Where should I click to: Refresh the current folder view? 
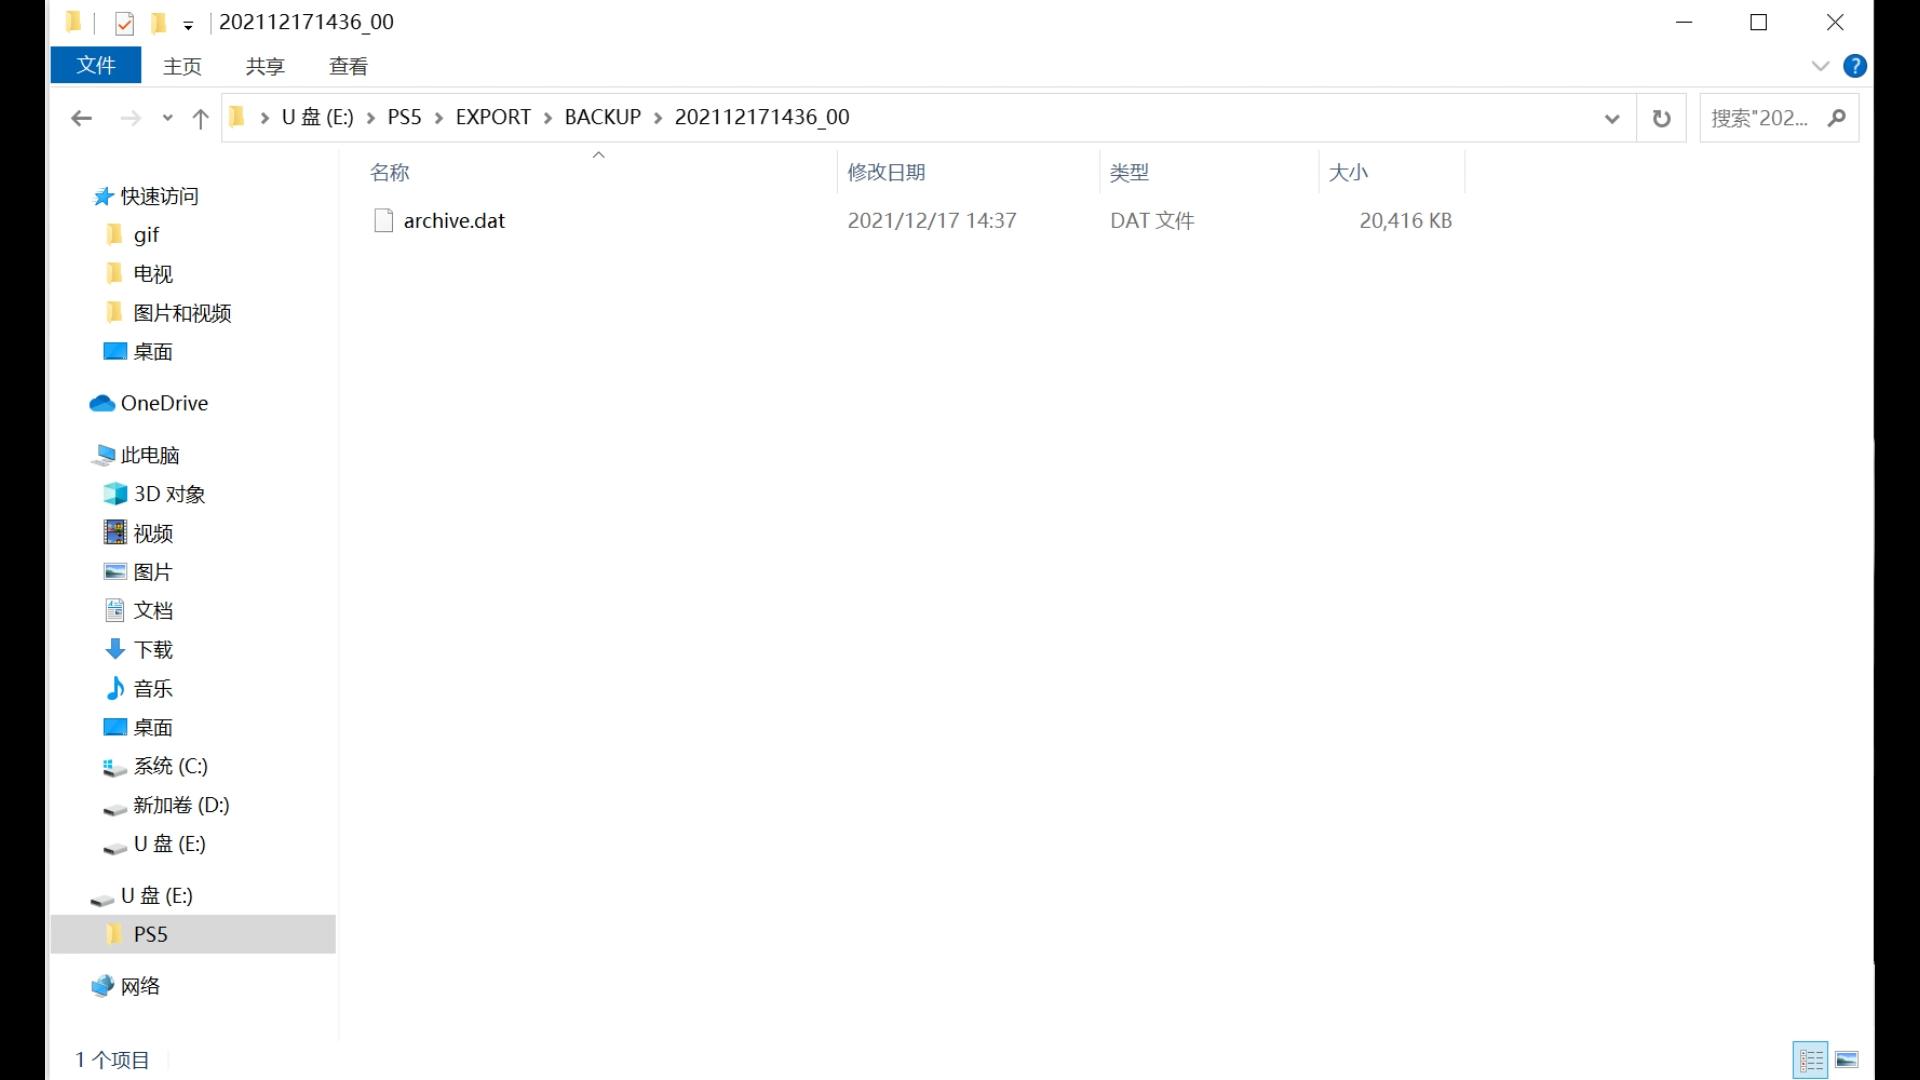pyautogui.click(x=1661, y=118)
